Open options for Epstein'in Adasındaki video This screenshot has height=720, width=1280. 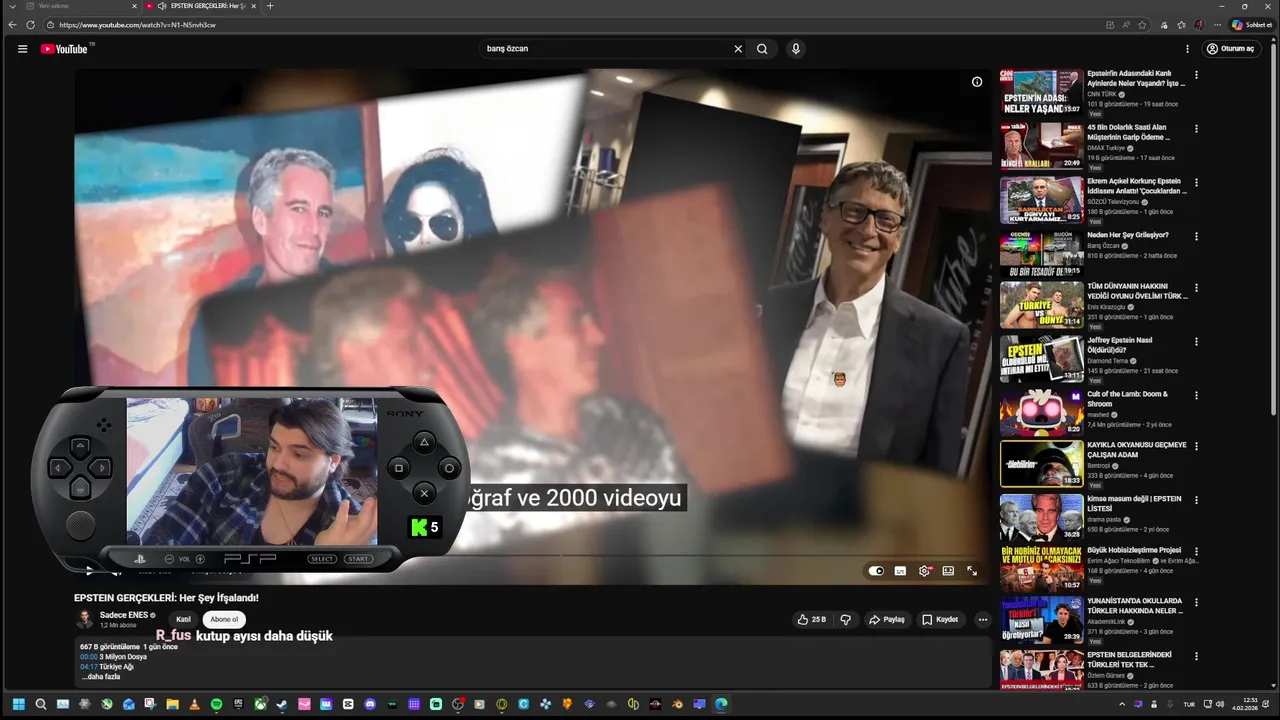pos(1196,75)
